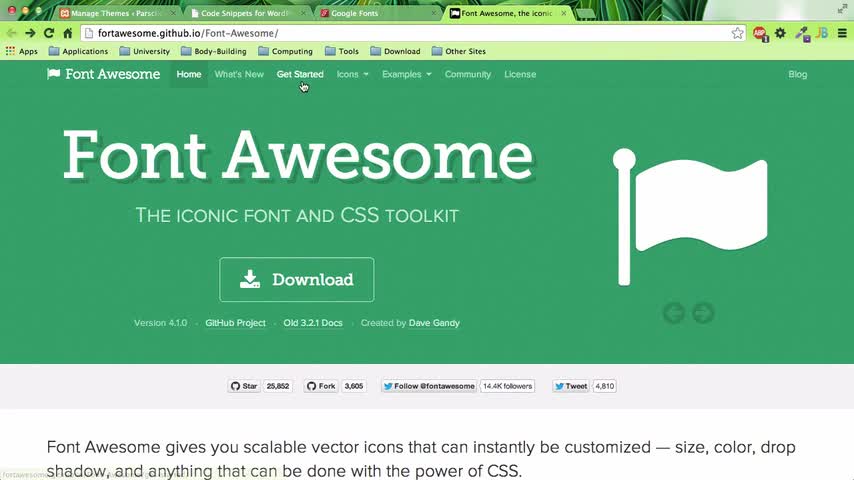Open a new browser tab

coord(586,14)
